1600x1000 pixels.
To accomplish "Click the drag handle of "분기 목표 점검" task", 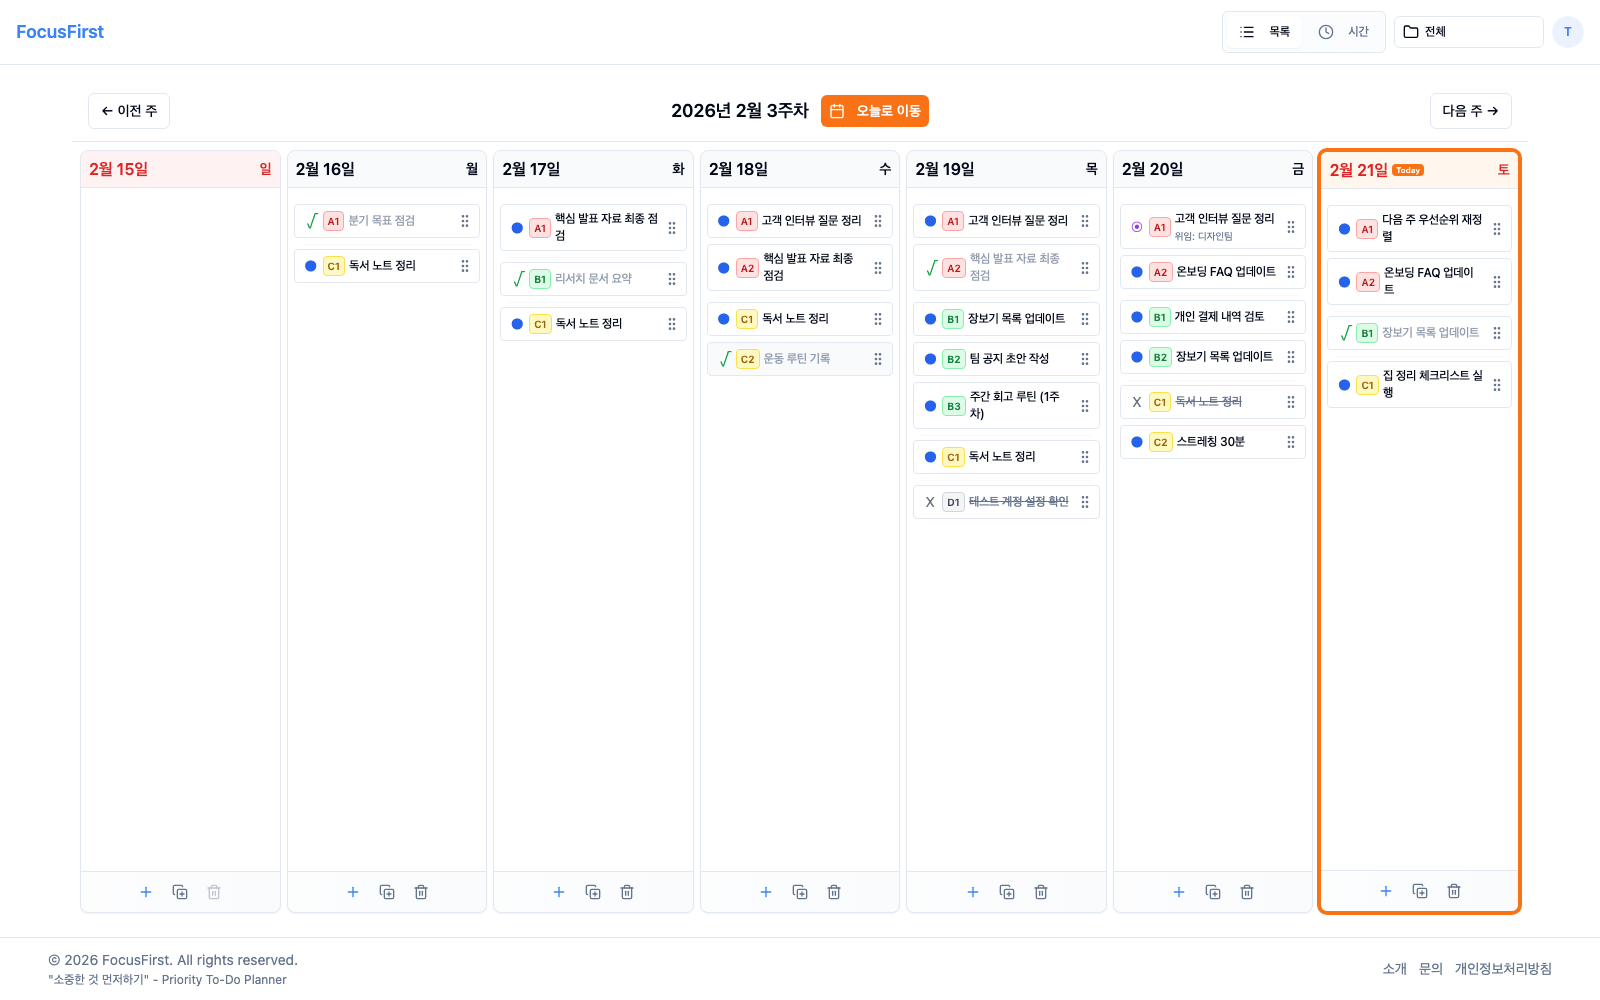I will point(464,220).
